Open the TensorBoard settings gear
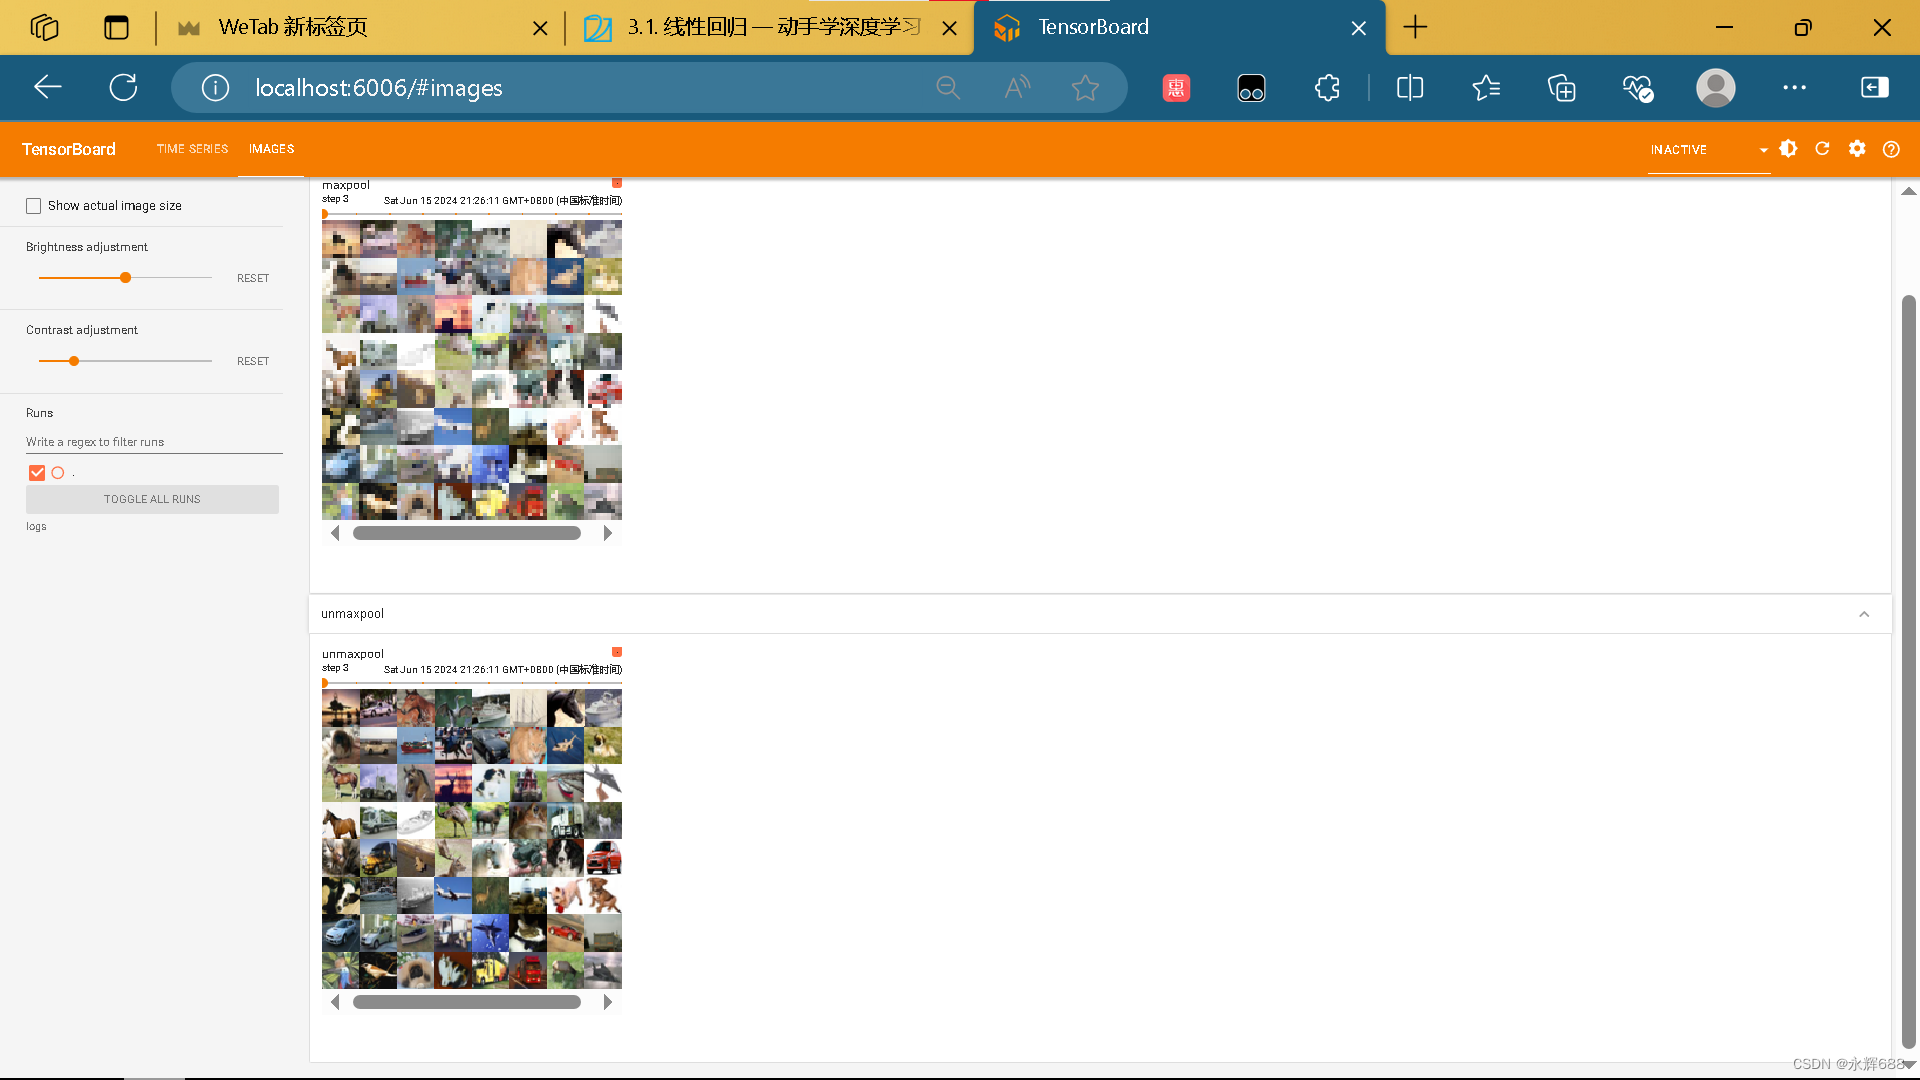 (1857, 149)
